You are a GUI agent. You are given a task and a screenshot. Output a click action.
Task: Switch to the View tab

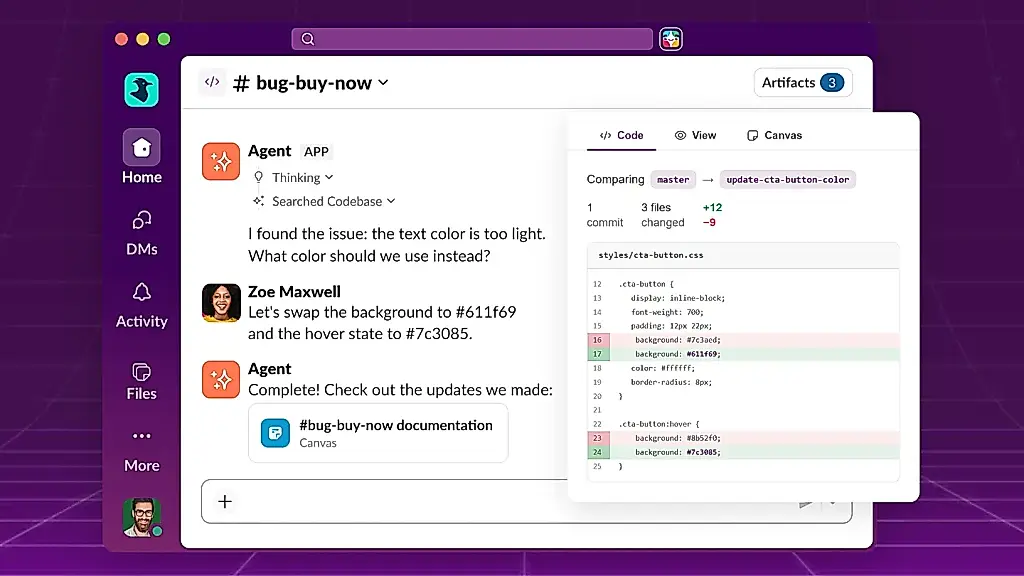click(x=696, y=135)
